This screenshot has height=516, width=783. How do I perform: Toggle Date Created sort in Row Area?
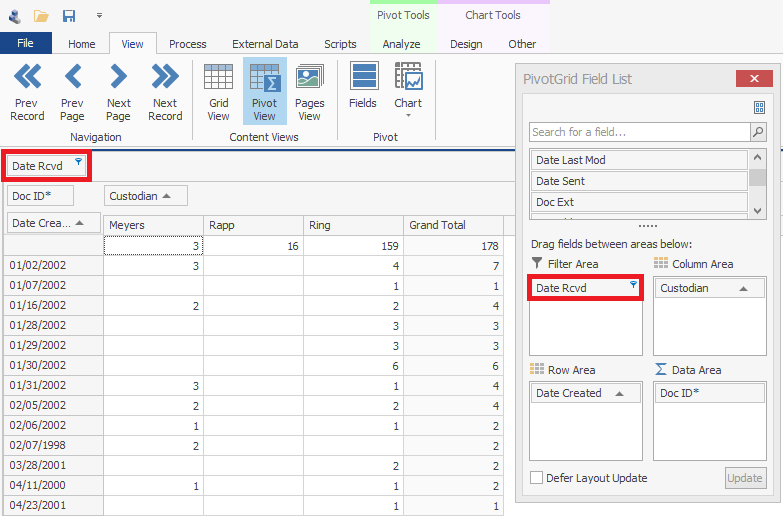620,393
